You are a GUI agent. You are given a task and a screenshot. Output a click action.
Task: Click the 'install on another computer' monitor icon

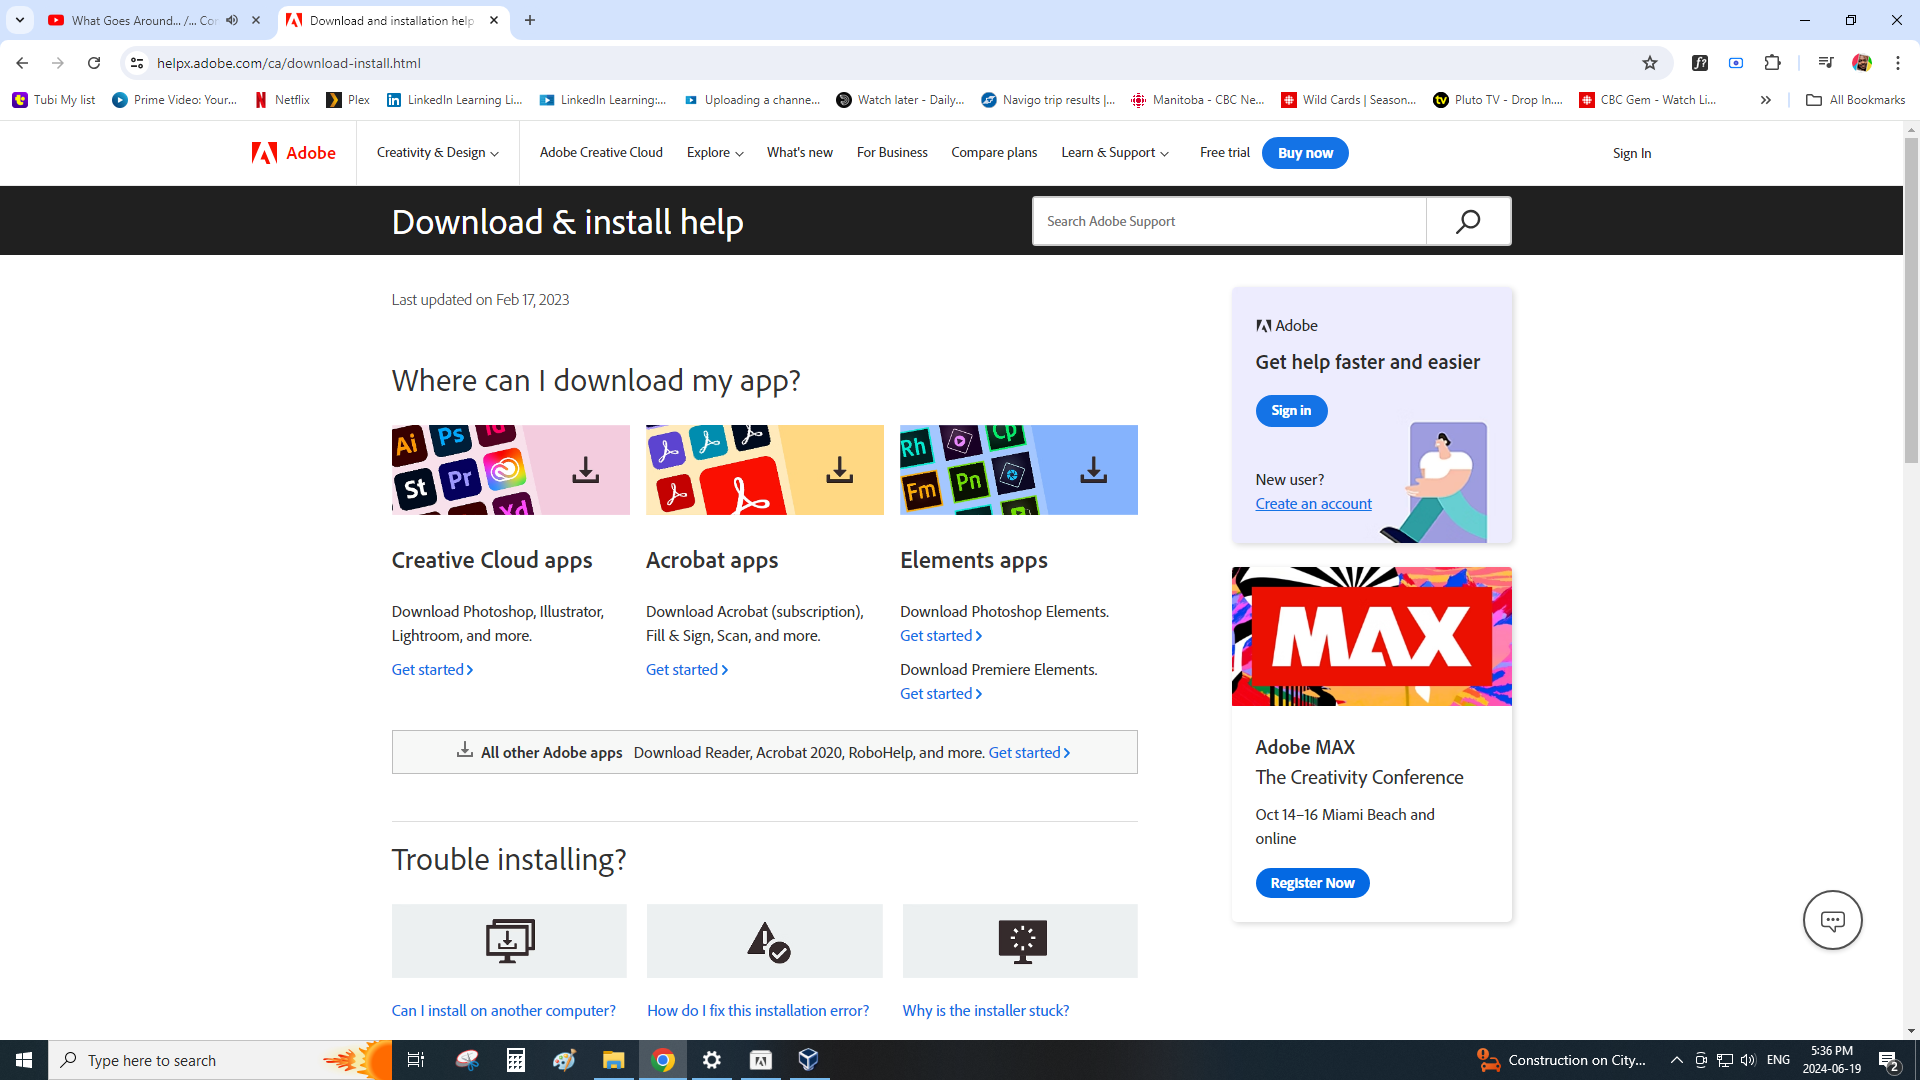click(x=509, y=941)
